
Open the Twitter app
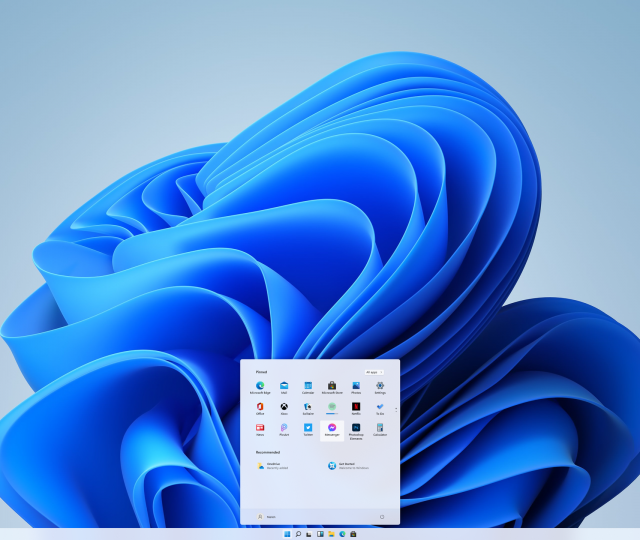[x=308, y=428]
